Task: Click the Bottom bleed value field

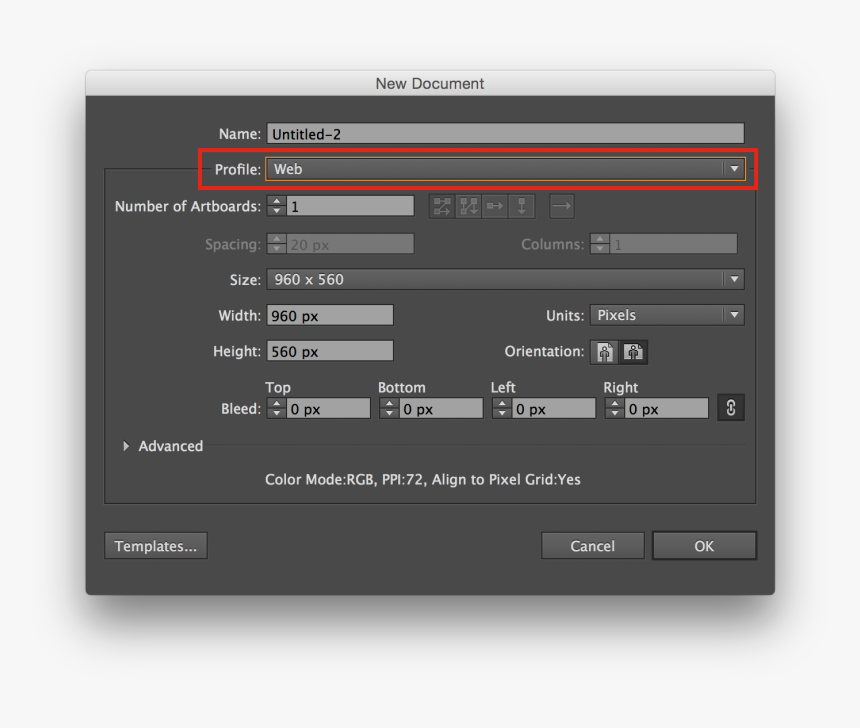Action: (x=441, y=408)
